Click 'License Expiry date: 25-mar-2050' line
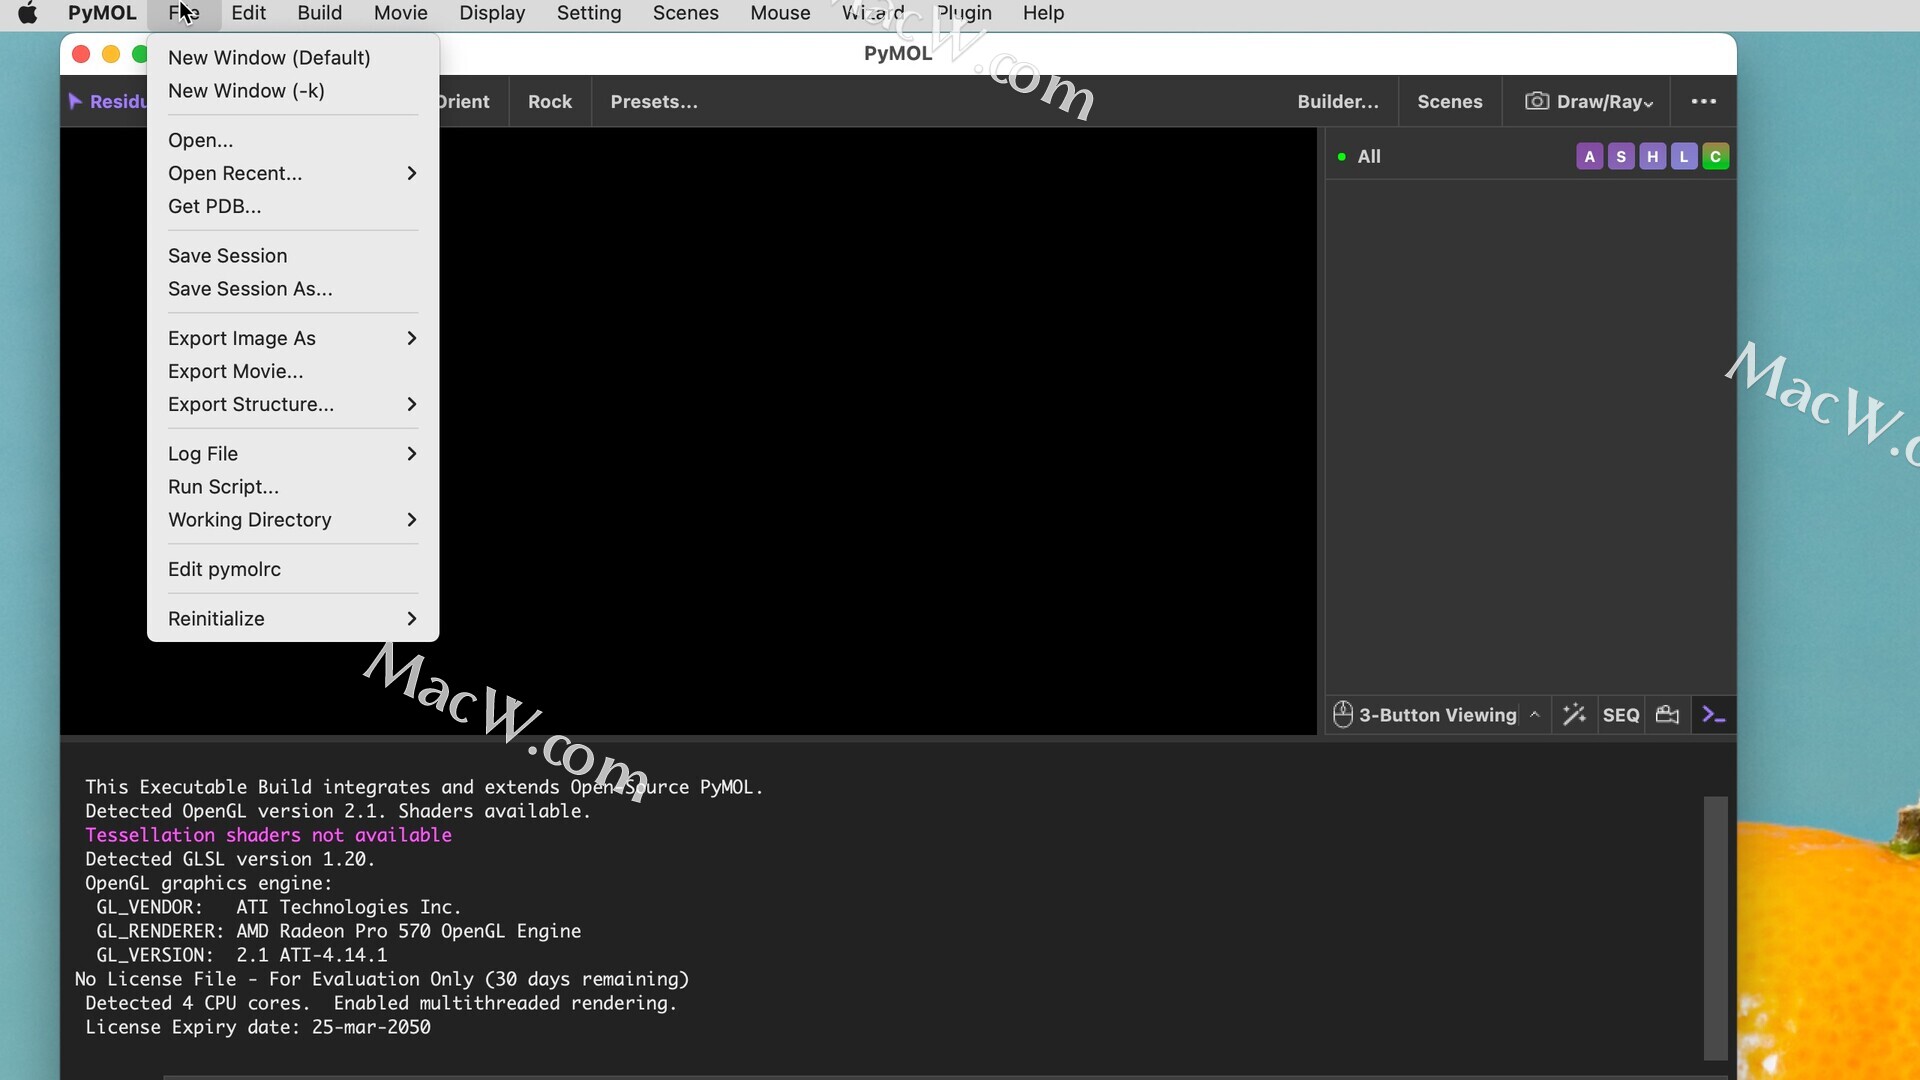The image size is (1920, 1080). tap(258, 1027)
